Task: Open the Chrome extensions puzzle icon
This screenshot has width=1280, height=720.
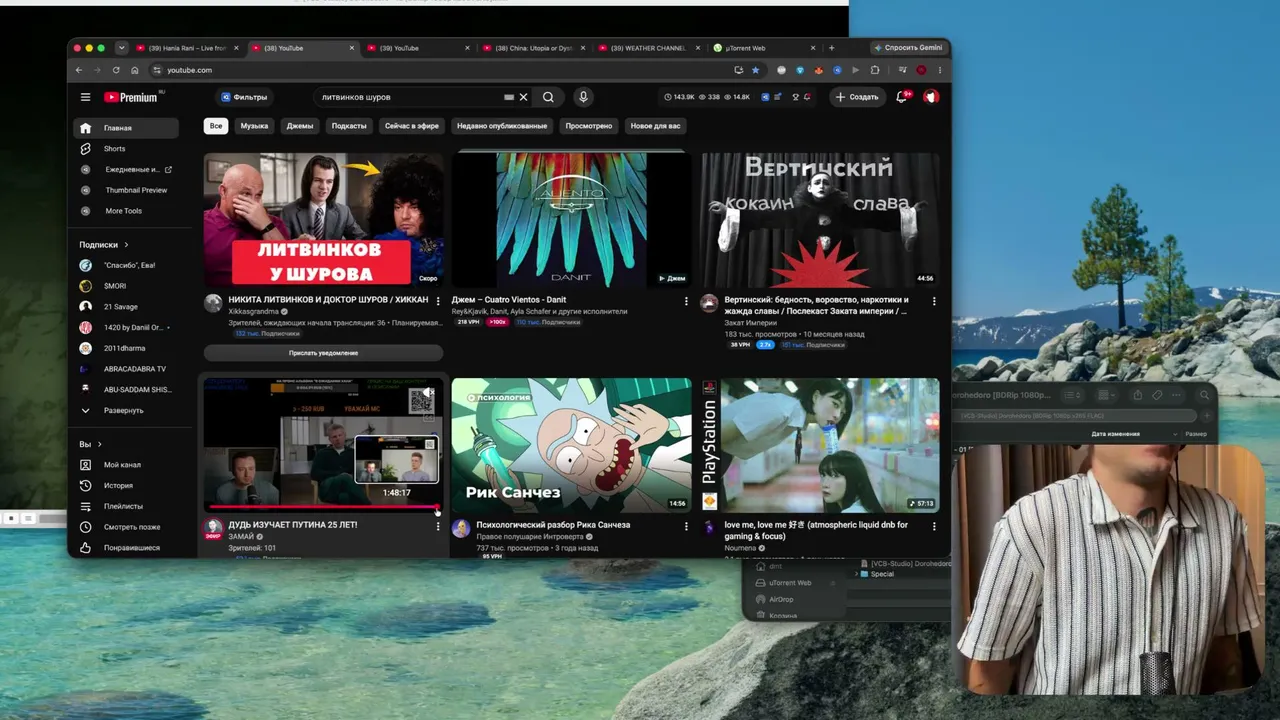Action: pyautogui.click(x=875, y=70)
